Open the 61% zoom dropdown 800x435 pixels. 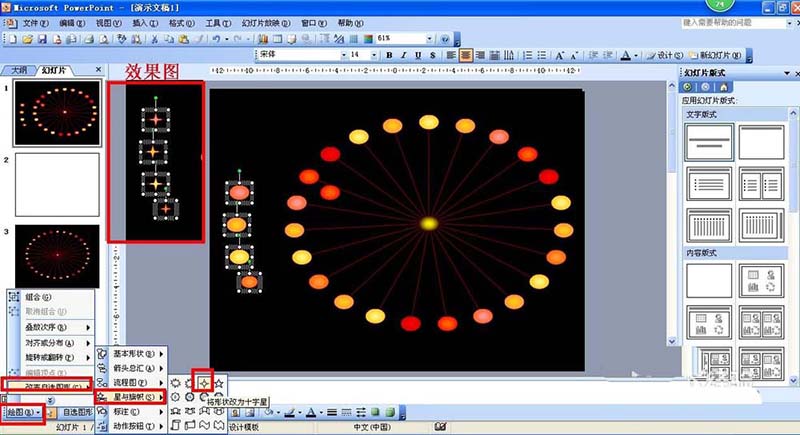click(429, 39)
